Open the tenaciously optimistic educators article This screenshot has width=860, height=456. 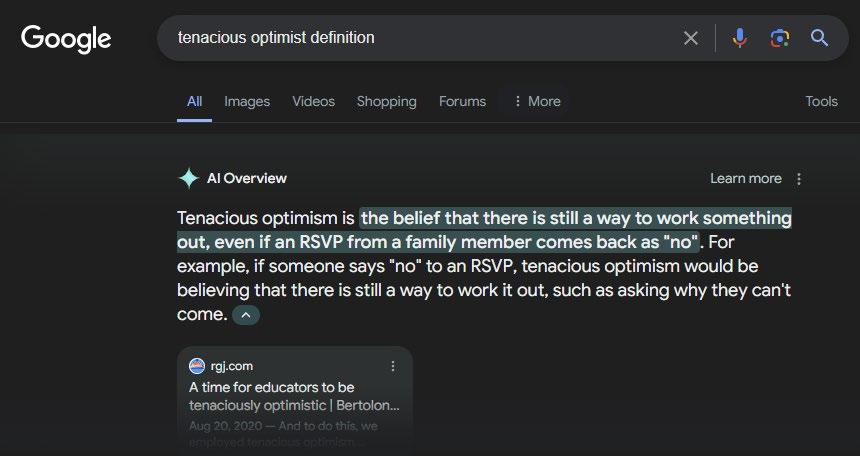coord(294,396)
